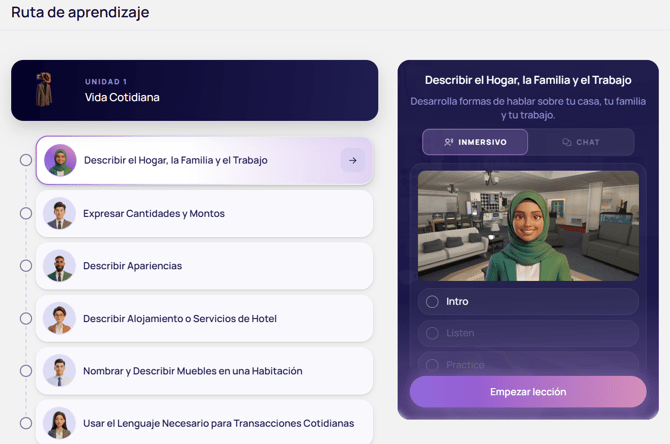Click avatar beside Usar el Lenguaje Necesario
The height and width of the screenshot is (444, 670).
(x=59, y=423)
